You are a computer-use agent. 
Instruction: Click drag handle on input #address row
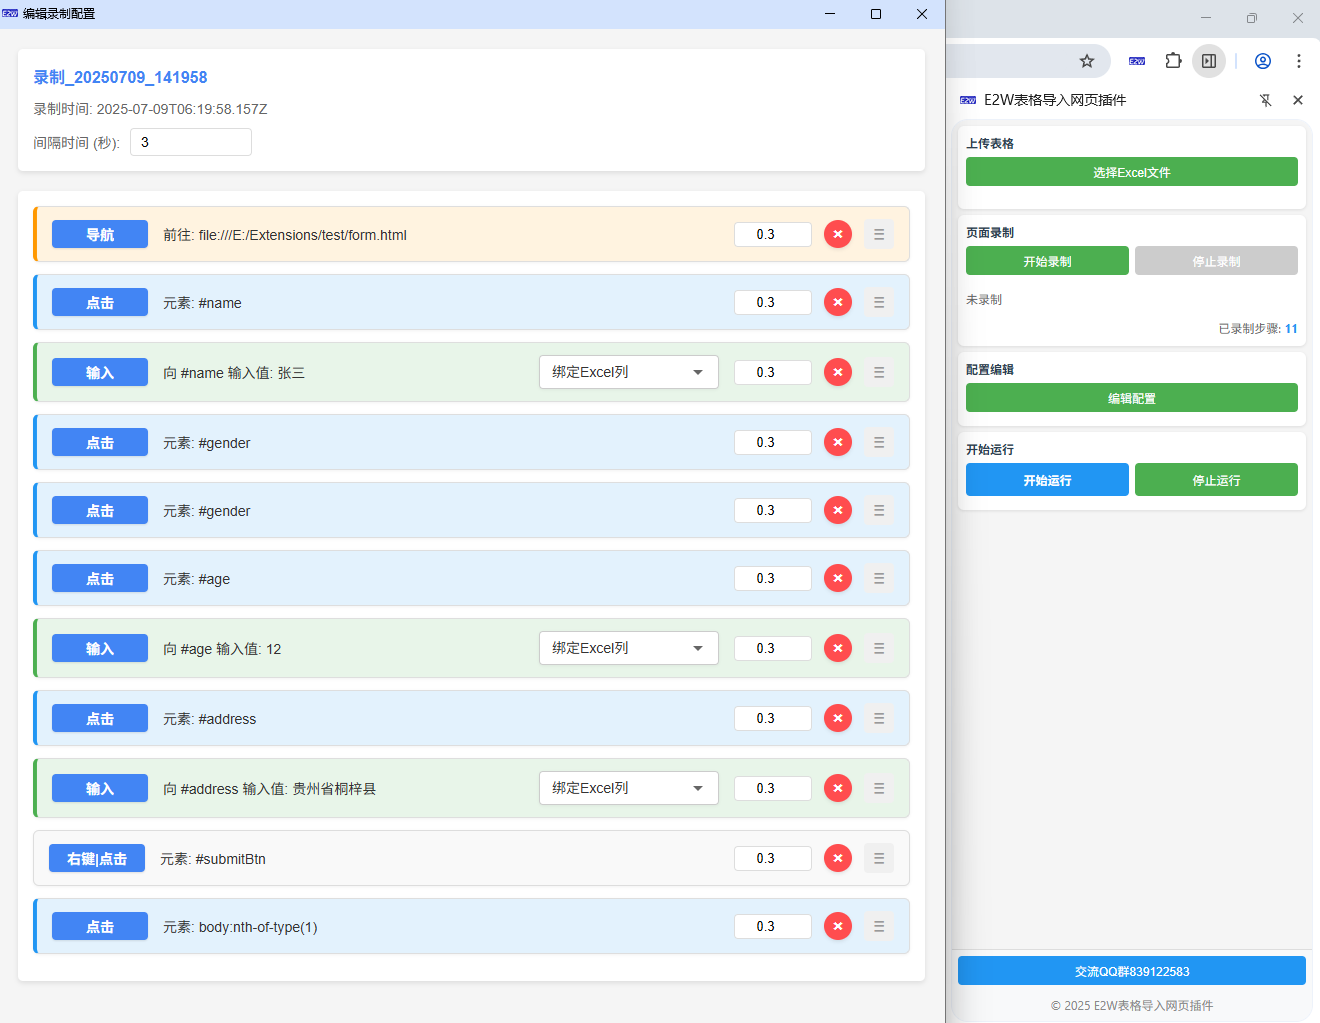(879, 788)
